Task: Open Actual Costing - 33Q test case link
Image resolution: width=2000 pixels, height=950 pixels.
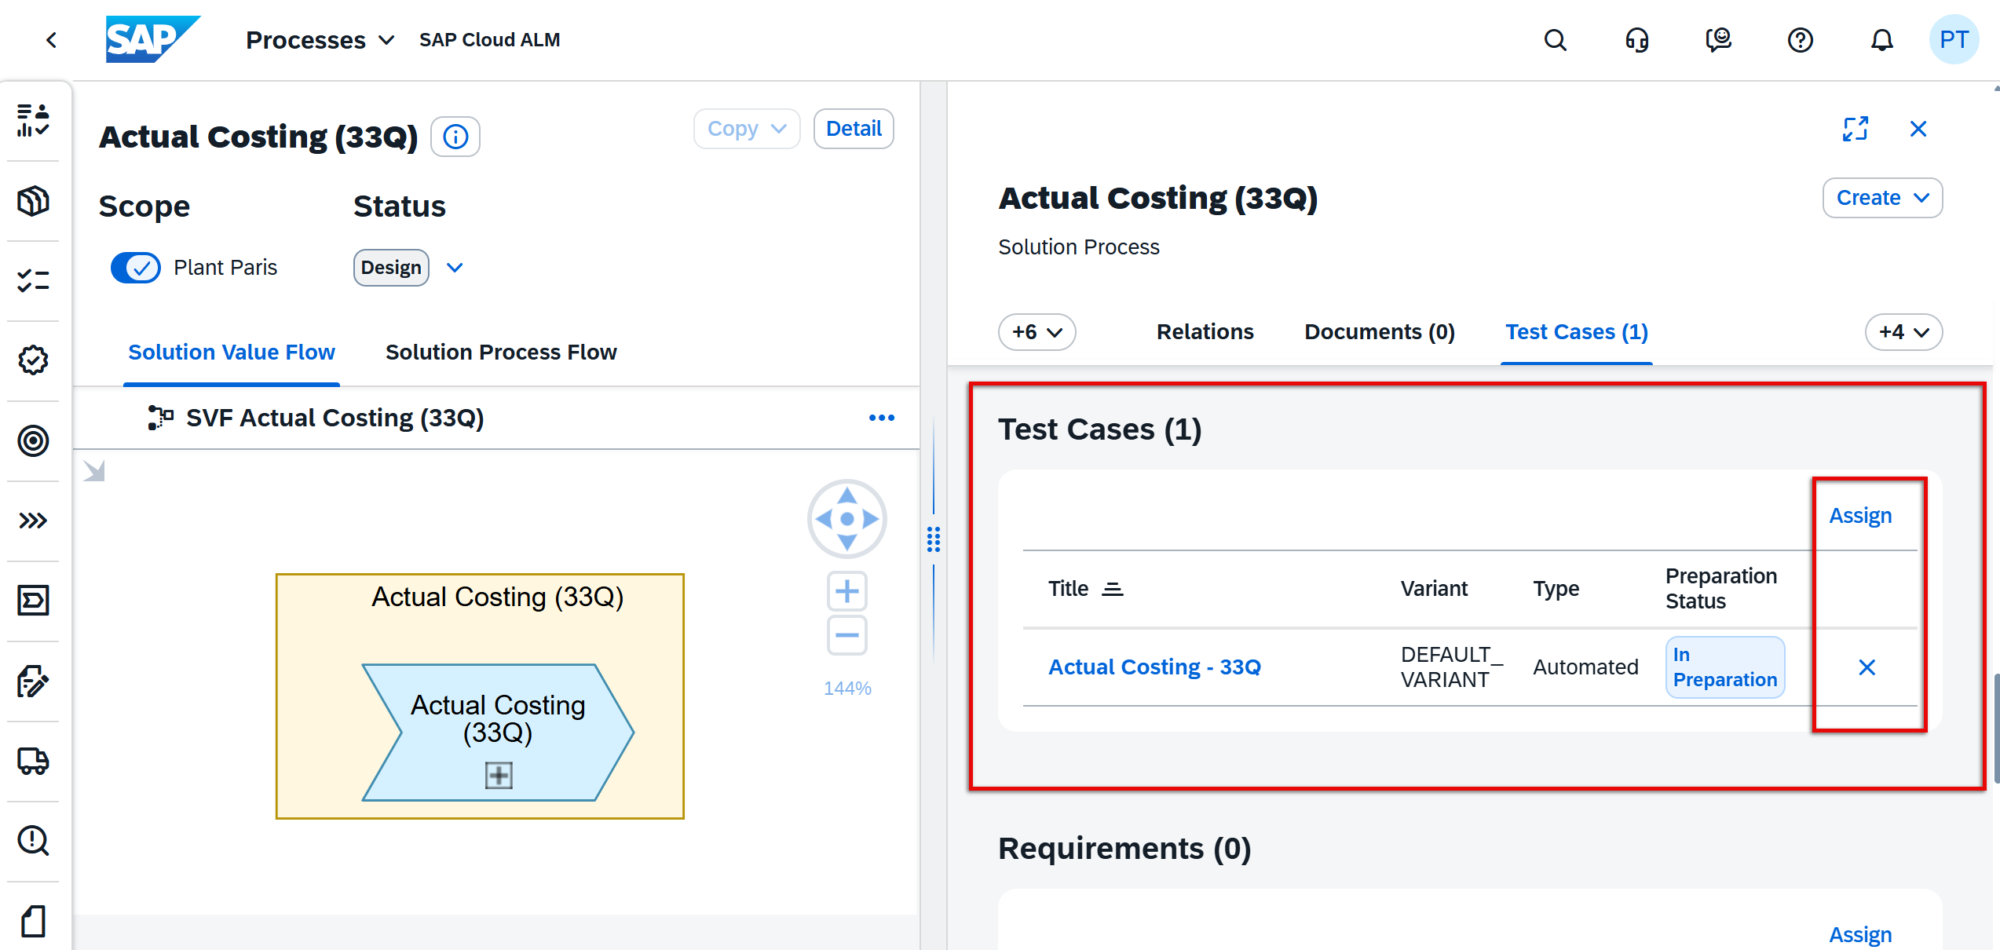Action: [x=1154, y=667]
